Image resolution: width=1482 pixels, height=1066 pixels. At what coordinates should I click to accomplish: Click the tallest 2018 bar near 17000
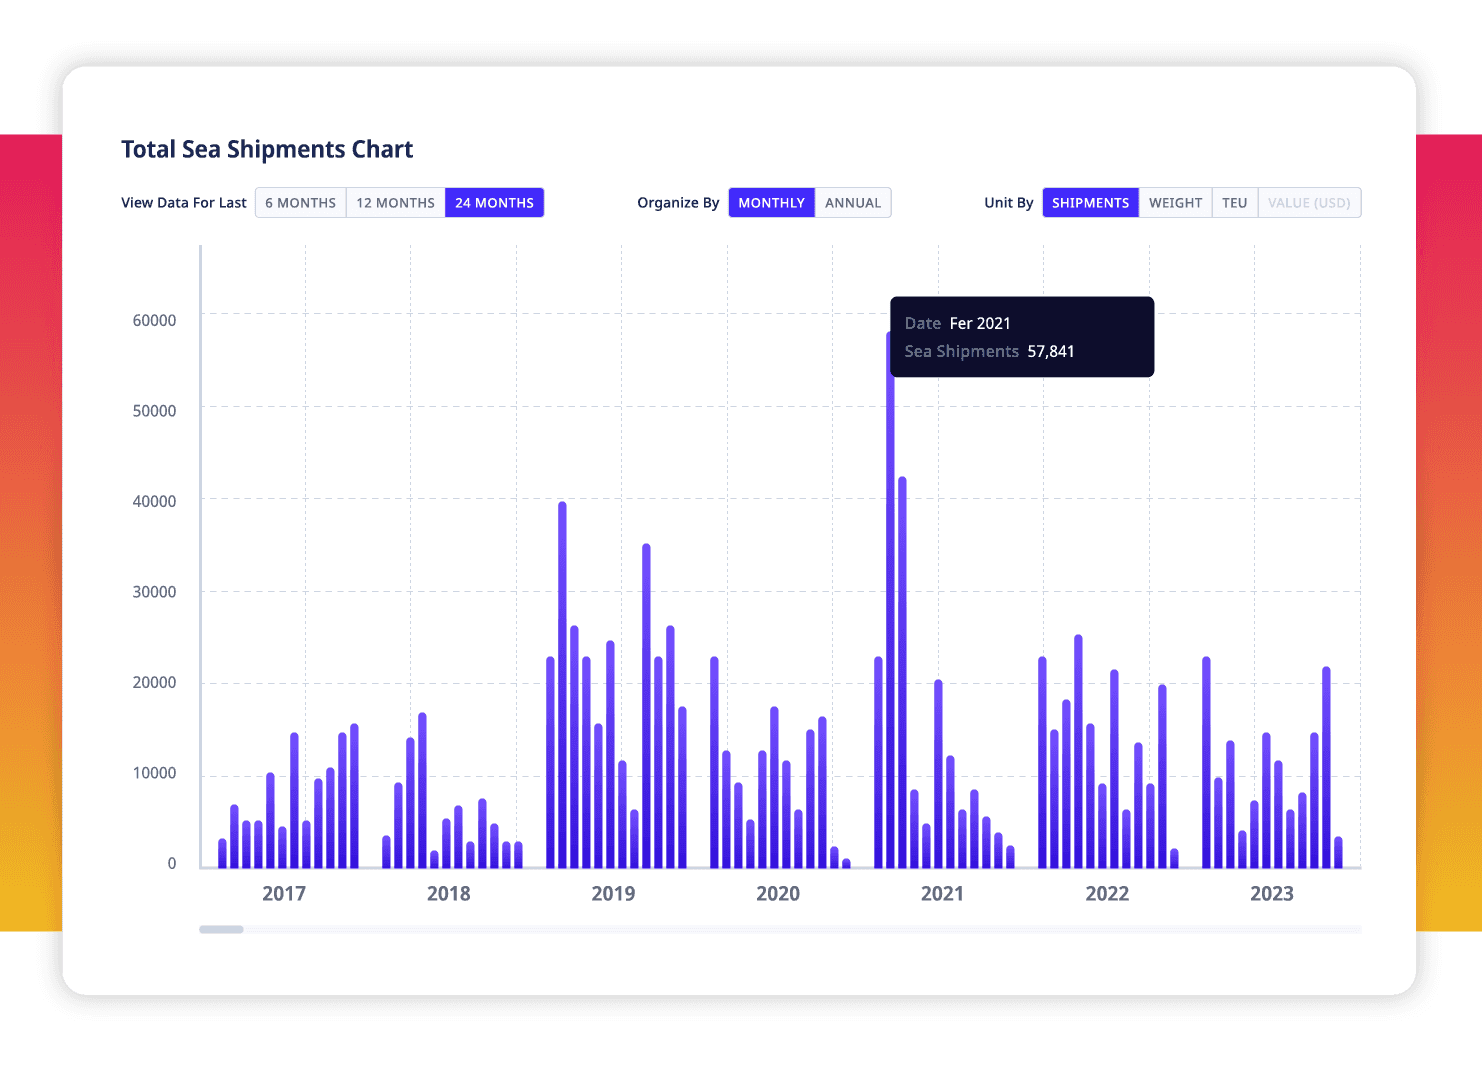pos(422,790)
